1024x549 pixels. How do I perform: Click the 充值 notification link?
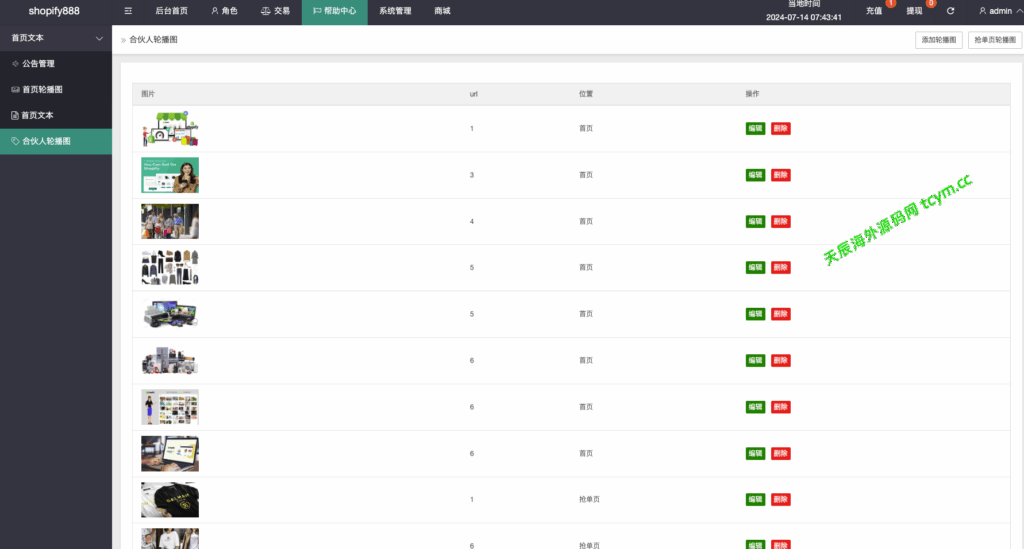click(x=874, y=11)
